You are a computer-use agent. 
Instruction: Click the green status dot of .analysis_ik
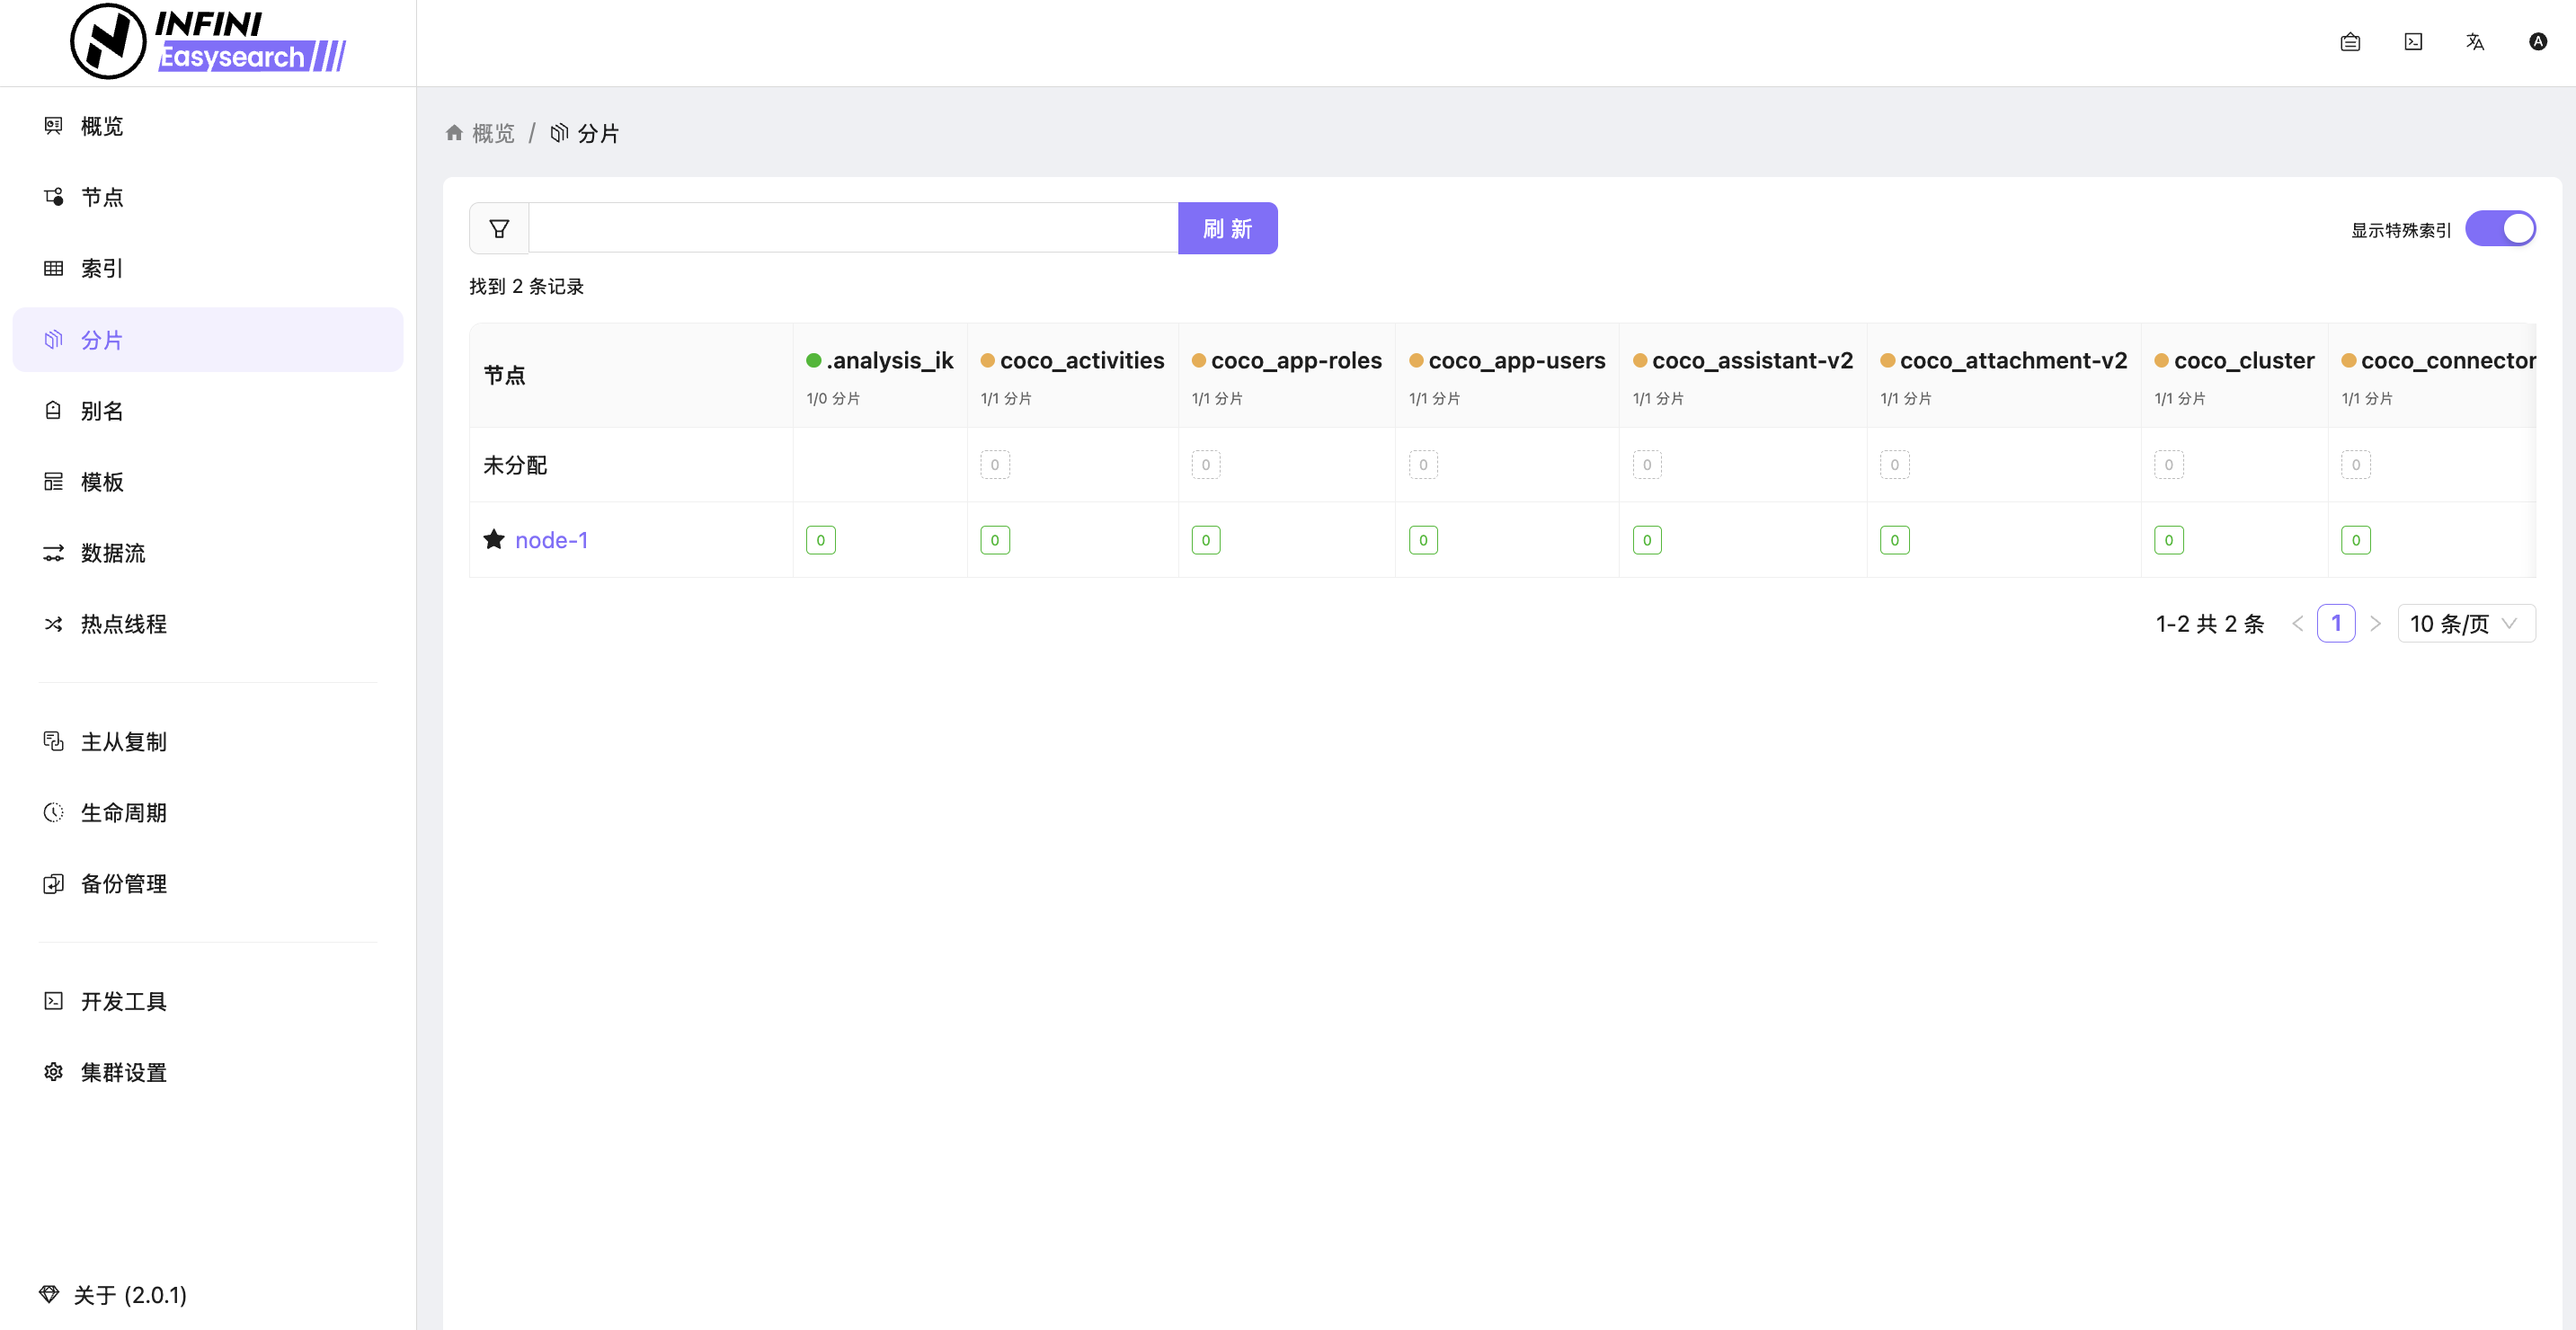[x=814, y=360]
